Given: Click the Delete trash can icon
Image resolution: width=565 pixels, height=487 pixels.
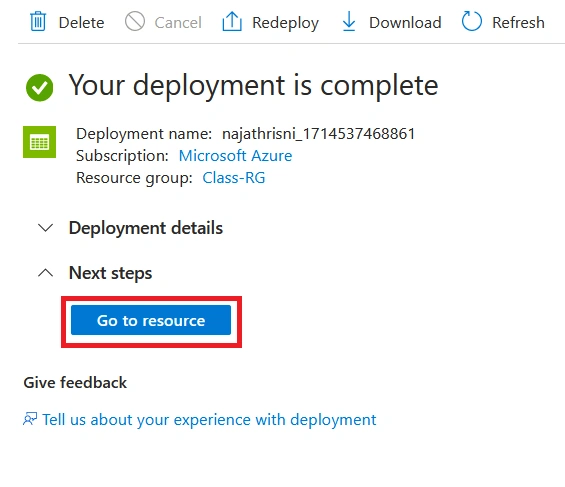Looking at the screenshot, I should click(38, 22).
